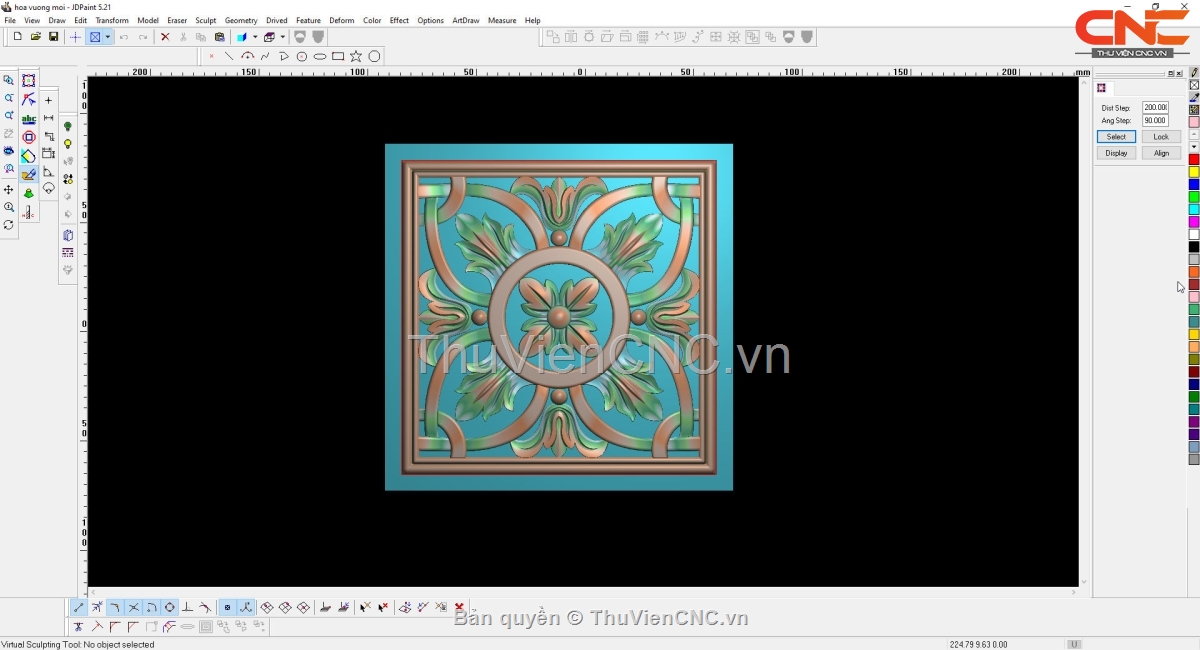Screen dimensions: 1200x650
Task: Click the Select button in the side panel
Action: pos(1116,137)
